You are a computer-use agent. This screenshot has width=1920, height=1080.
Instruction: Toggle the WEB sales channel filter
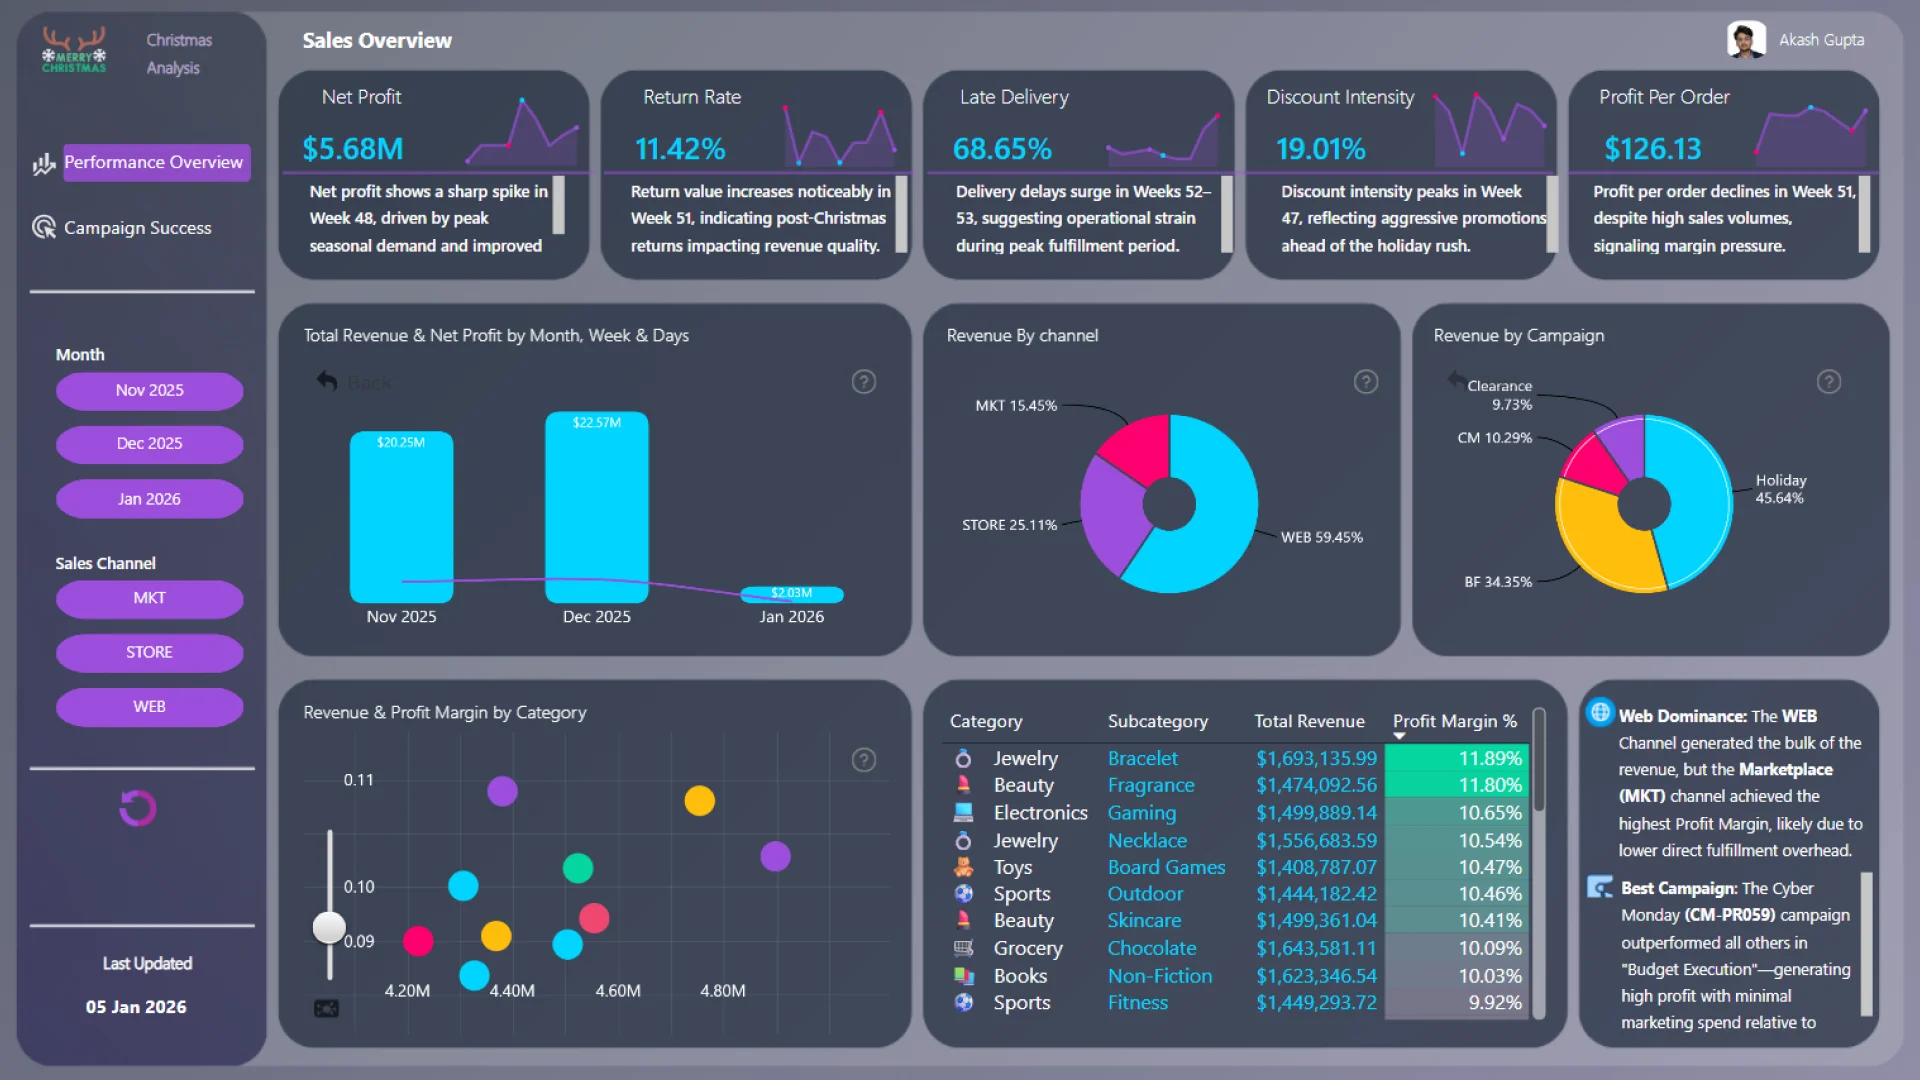click(150, 706)
